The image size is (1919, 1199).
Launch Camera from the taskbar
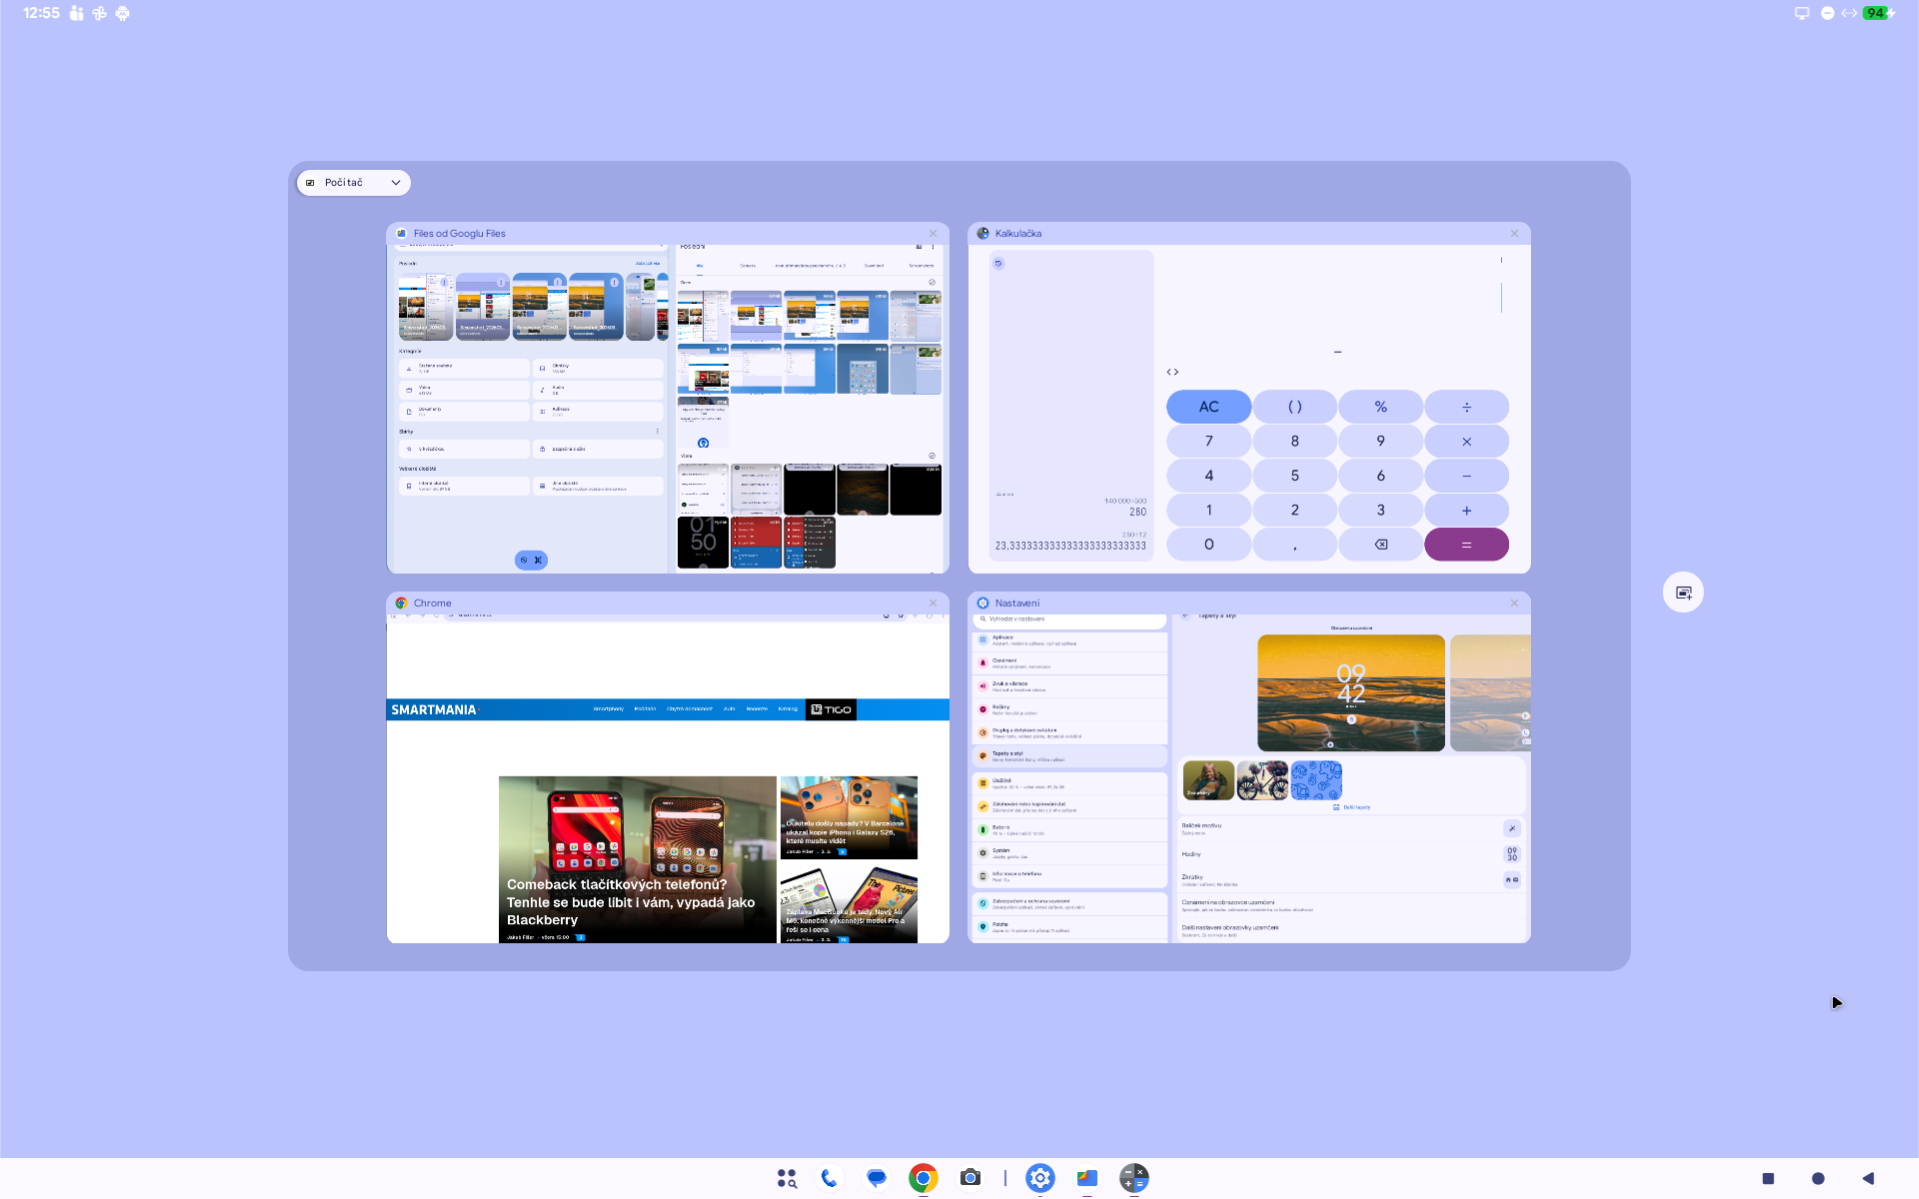(970, 1178)
